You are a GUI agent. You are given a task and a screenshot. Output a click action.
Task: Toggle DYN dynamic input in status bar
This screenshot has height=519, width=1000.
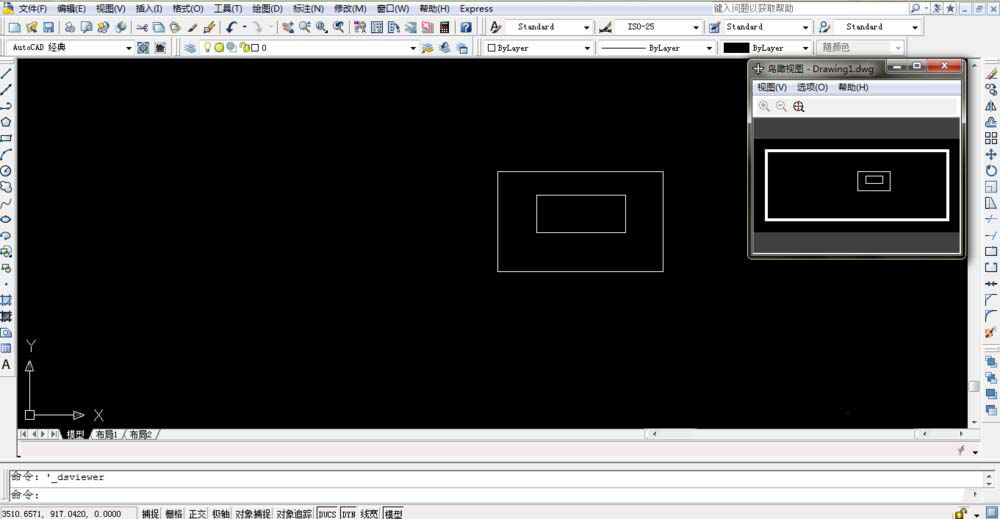coord(349,513)
